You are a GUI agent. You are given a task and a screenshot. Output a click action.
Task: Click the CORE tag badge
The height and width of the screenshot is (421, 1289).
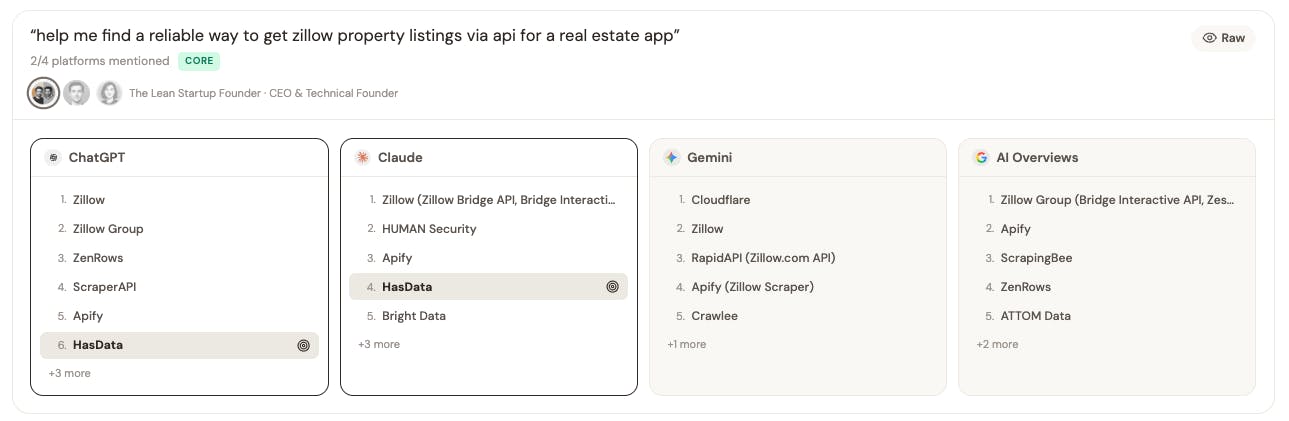(x=199, y=61)
